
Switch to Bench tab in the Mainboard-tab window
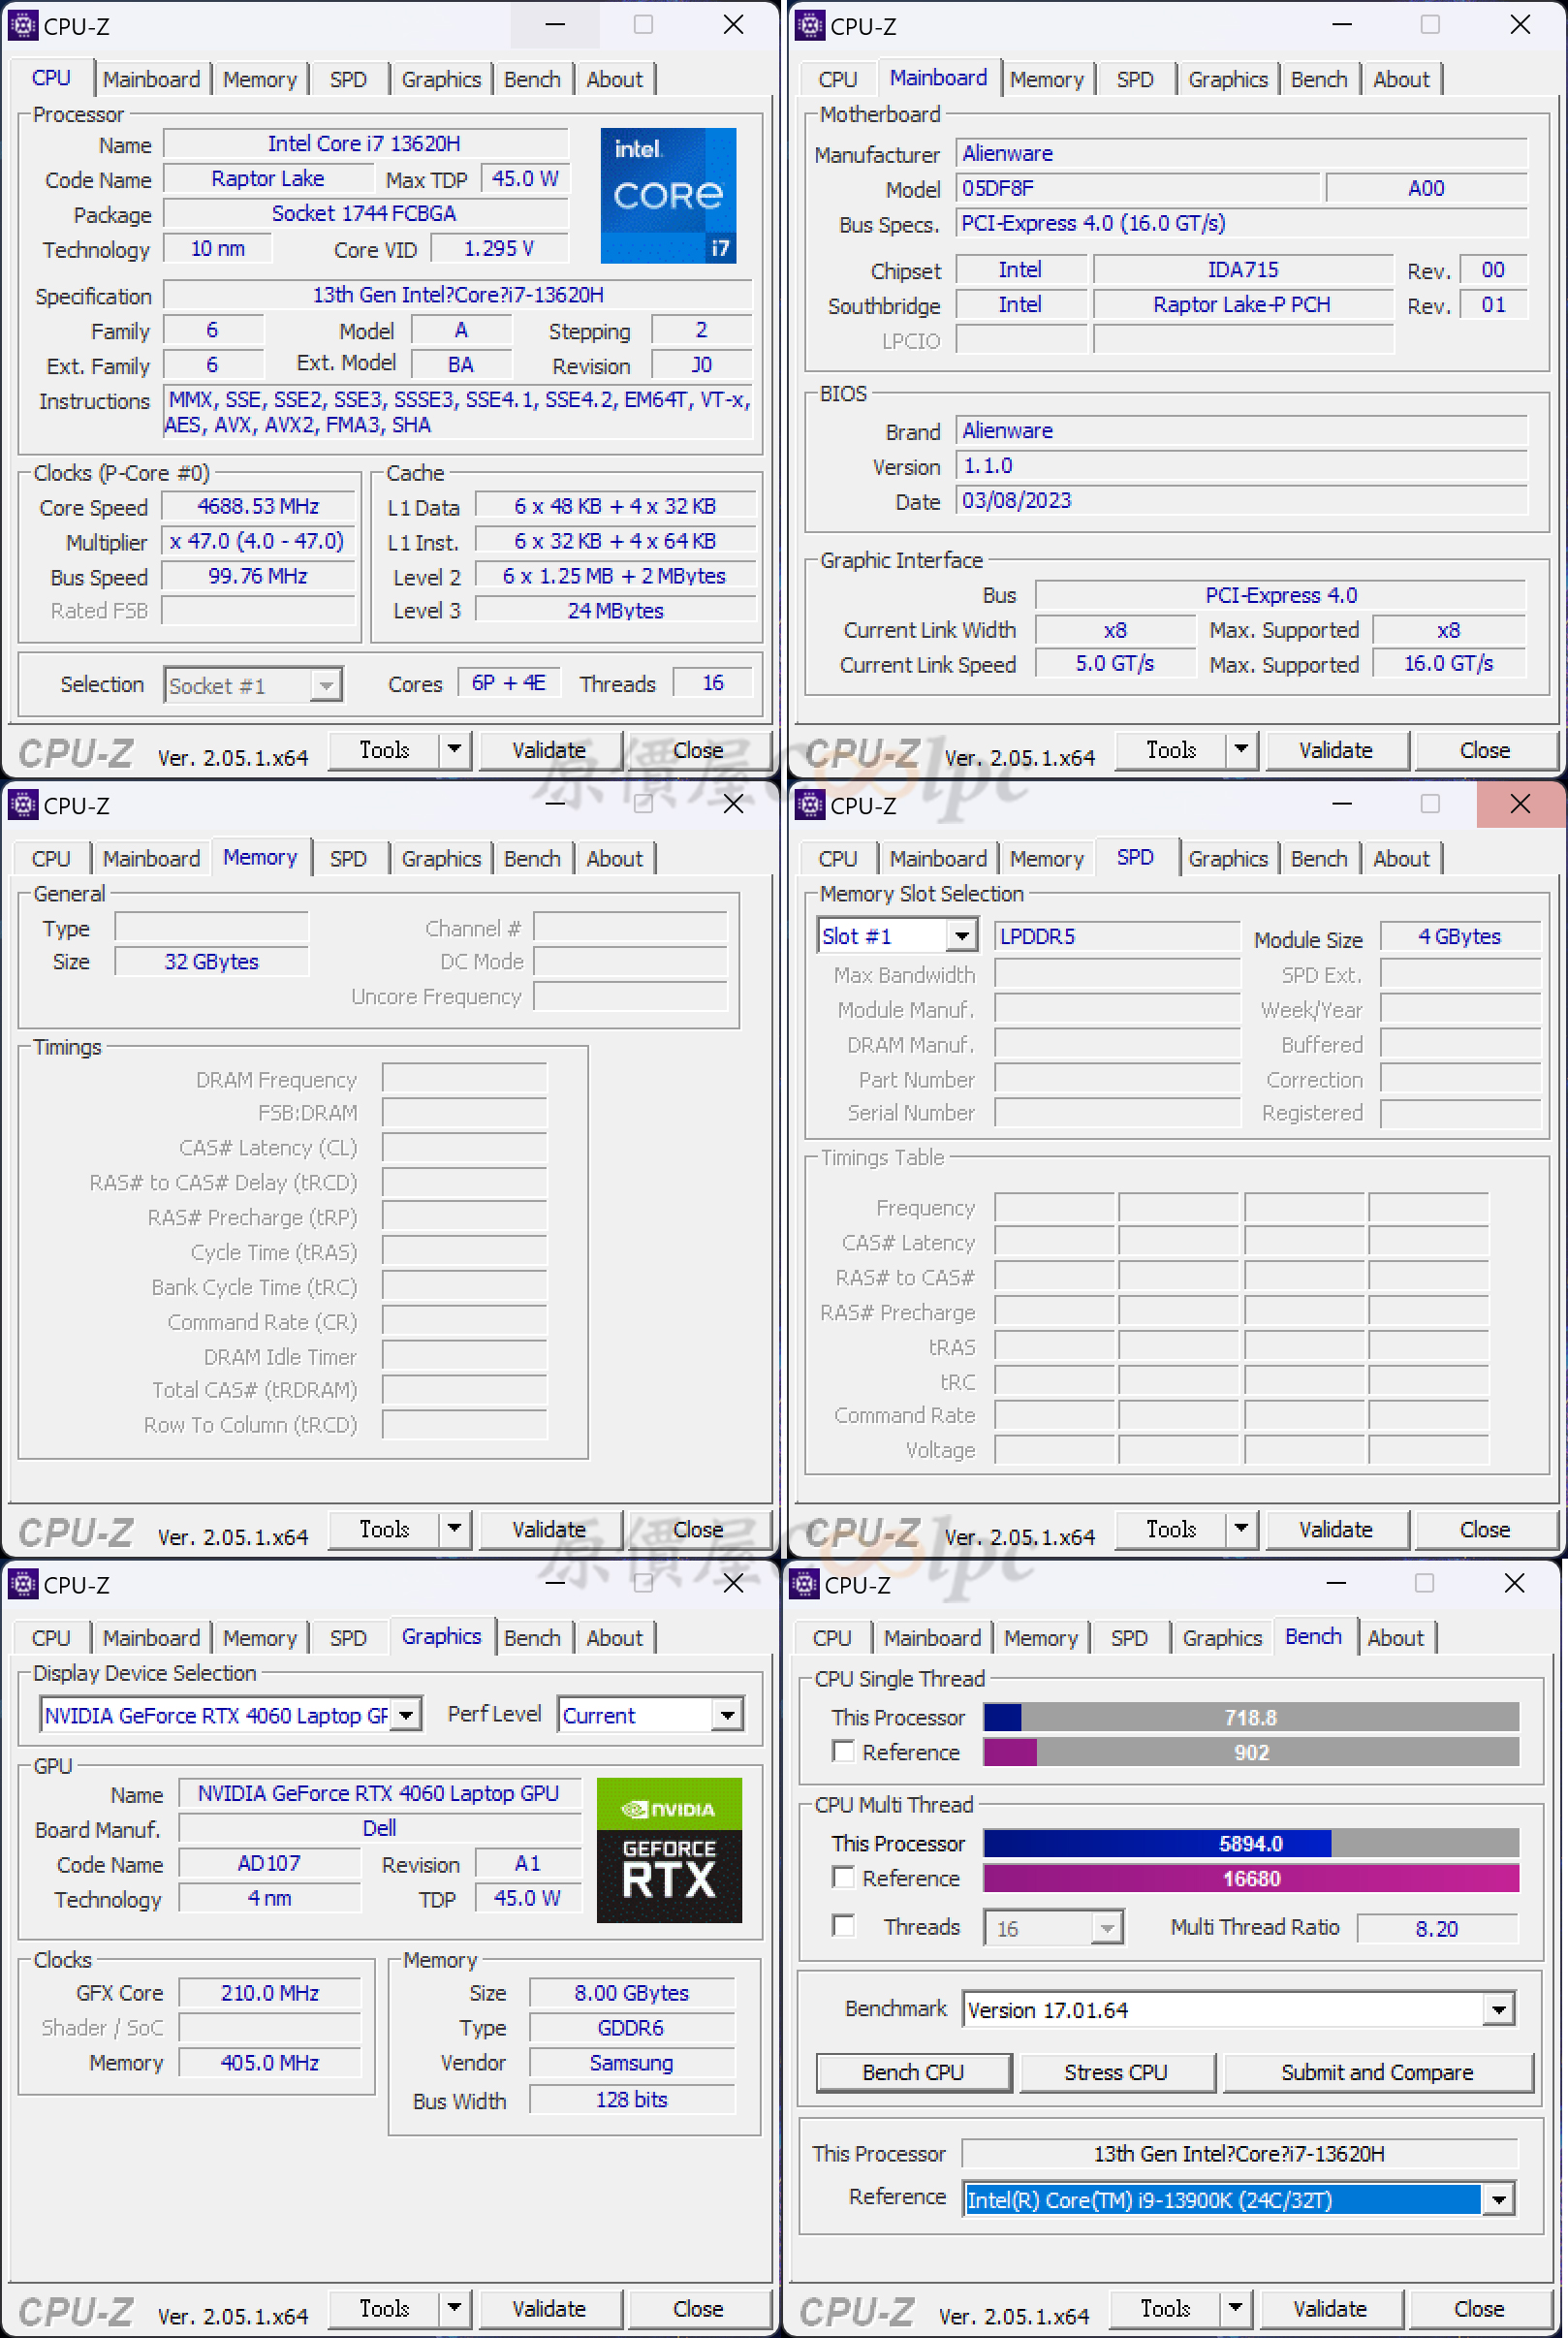[x=1318, y=79]
